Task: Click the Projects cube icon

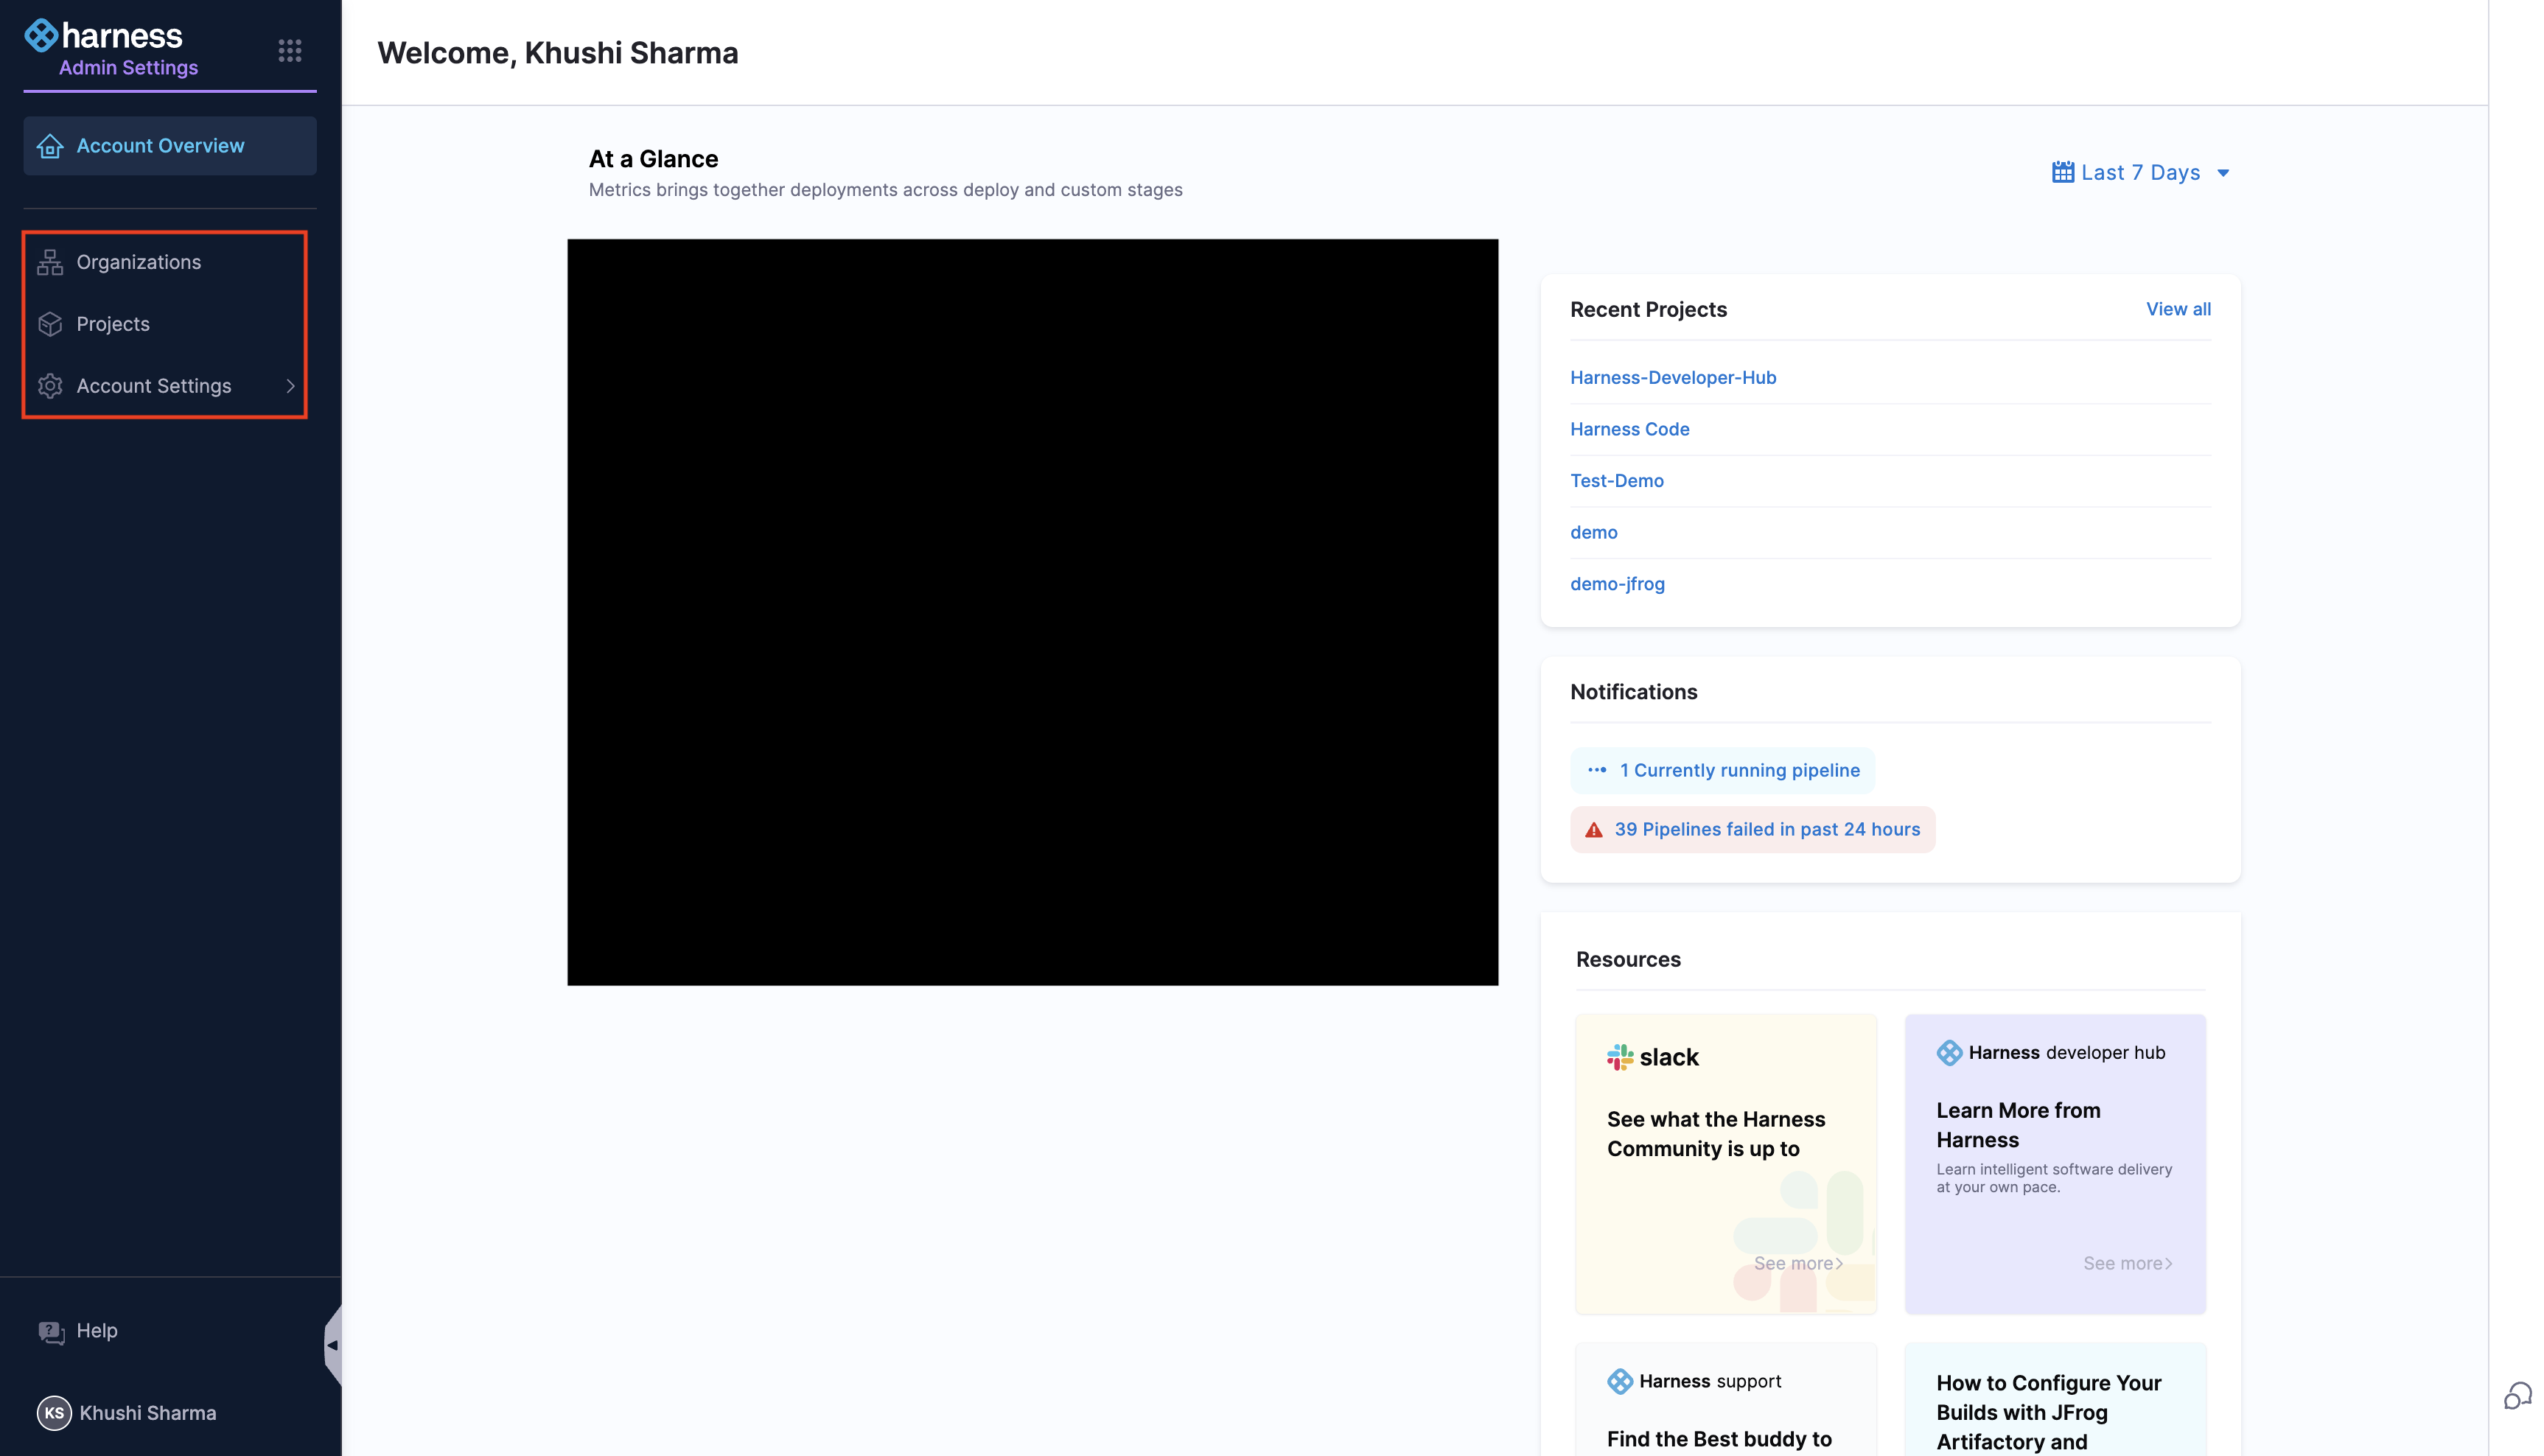Action: (x=50, y=324)
